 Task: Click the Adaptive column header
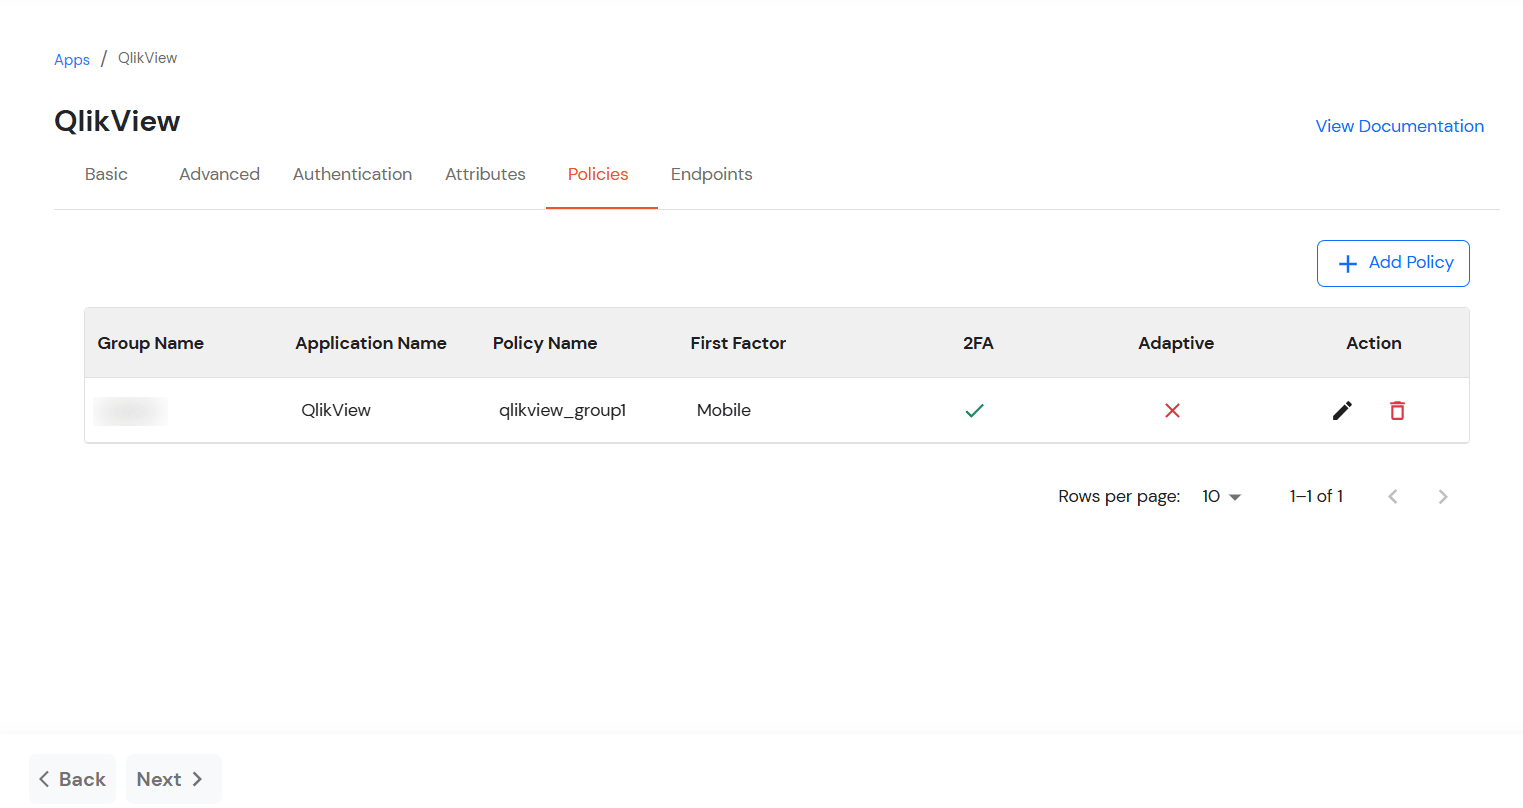(x=1175, y=343)
